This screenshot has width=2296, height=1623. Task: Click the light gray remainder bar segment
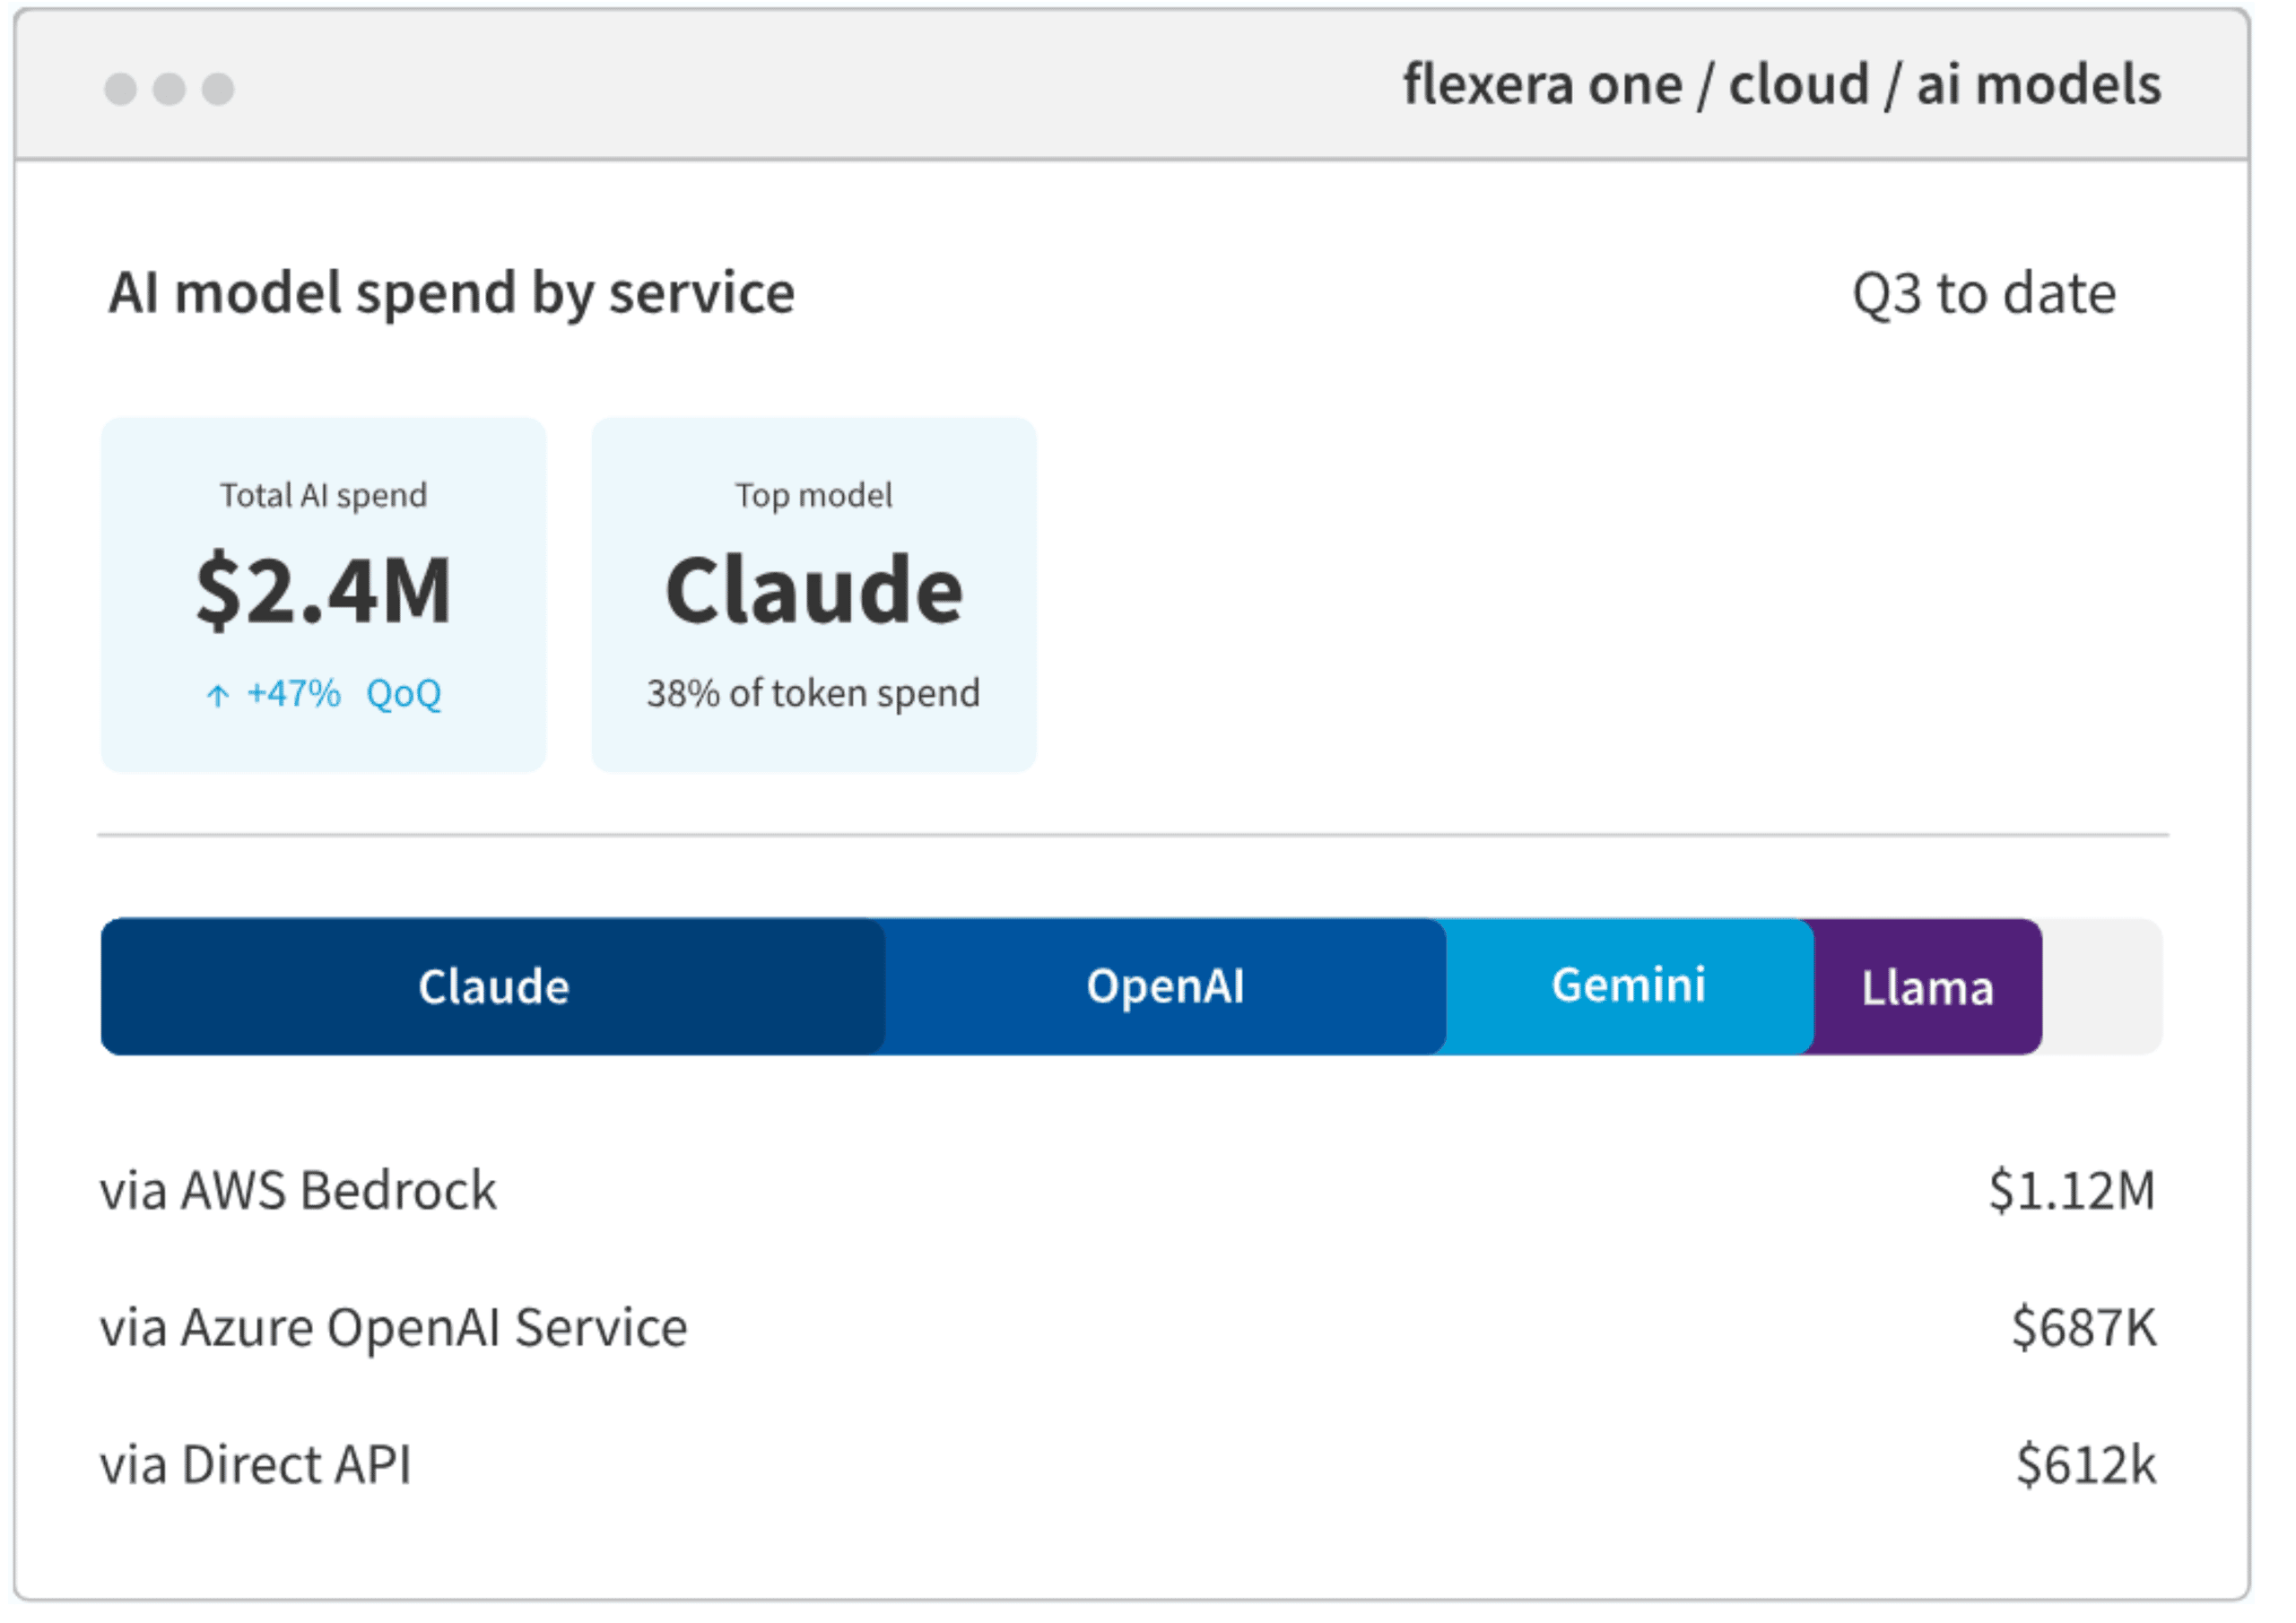[x=2102, y=986]
